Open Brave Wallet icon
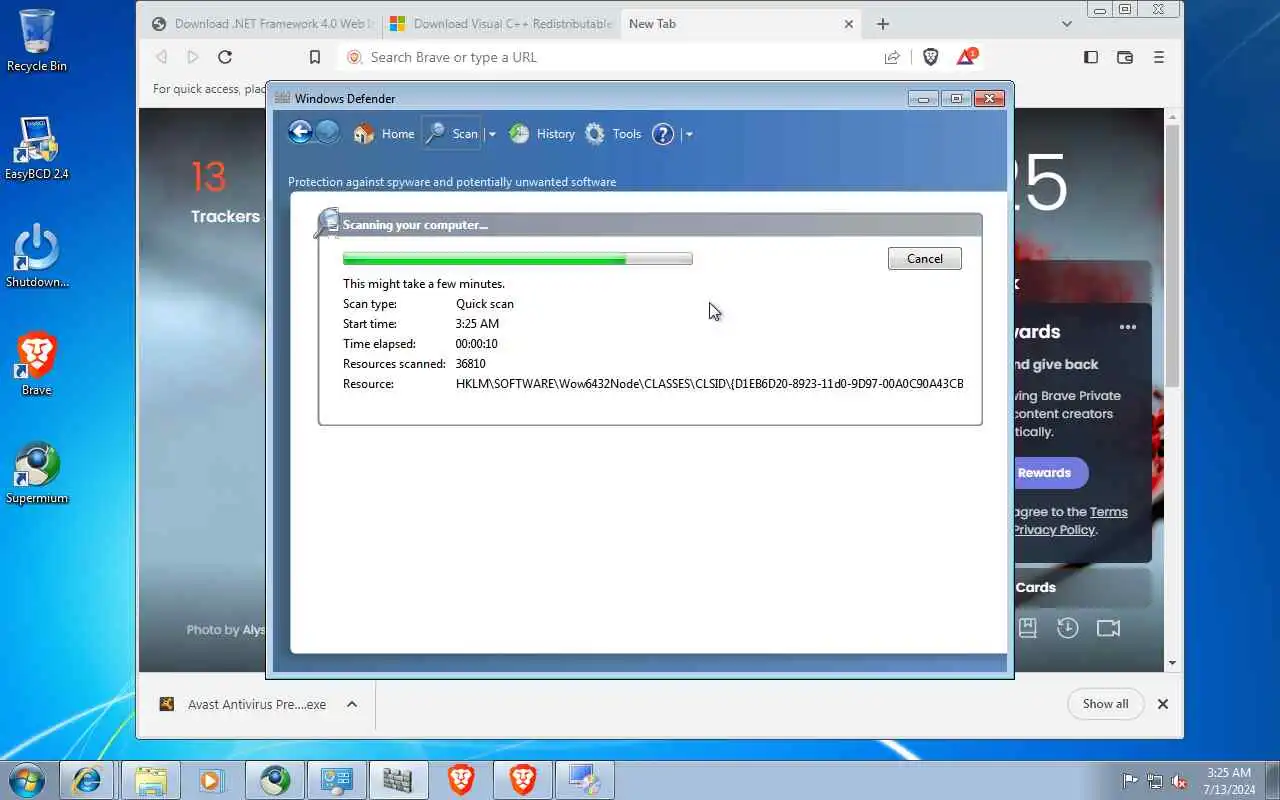Image resolution: width=1280 pixels, height=800 pixels. point(1125,57)
